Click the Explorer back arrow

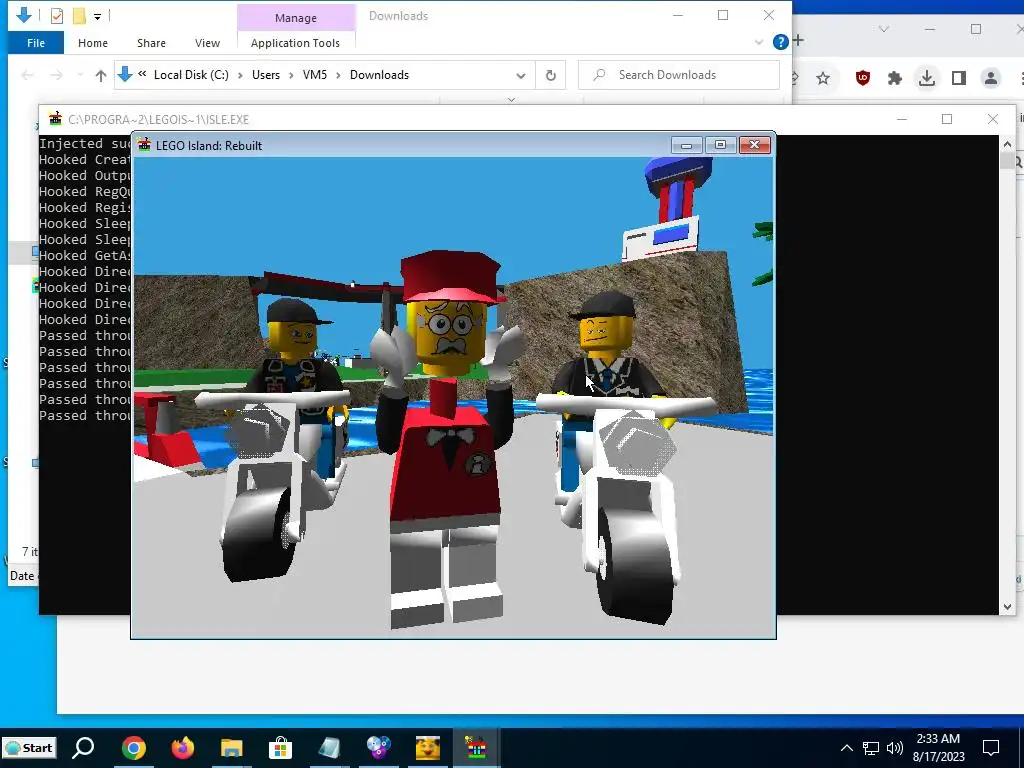pos(27,75)
